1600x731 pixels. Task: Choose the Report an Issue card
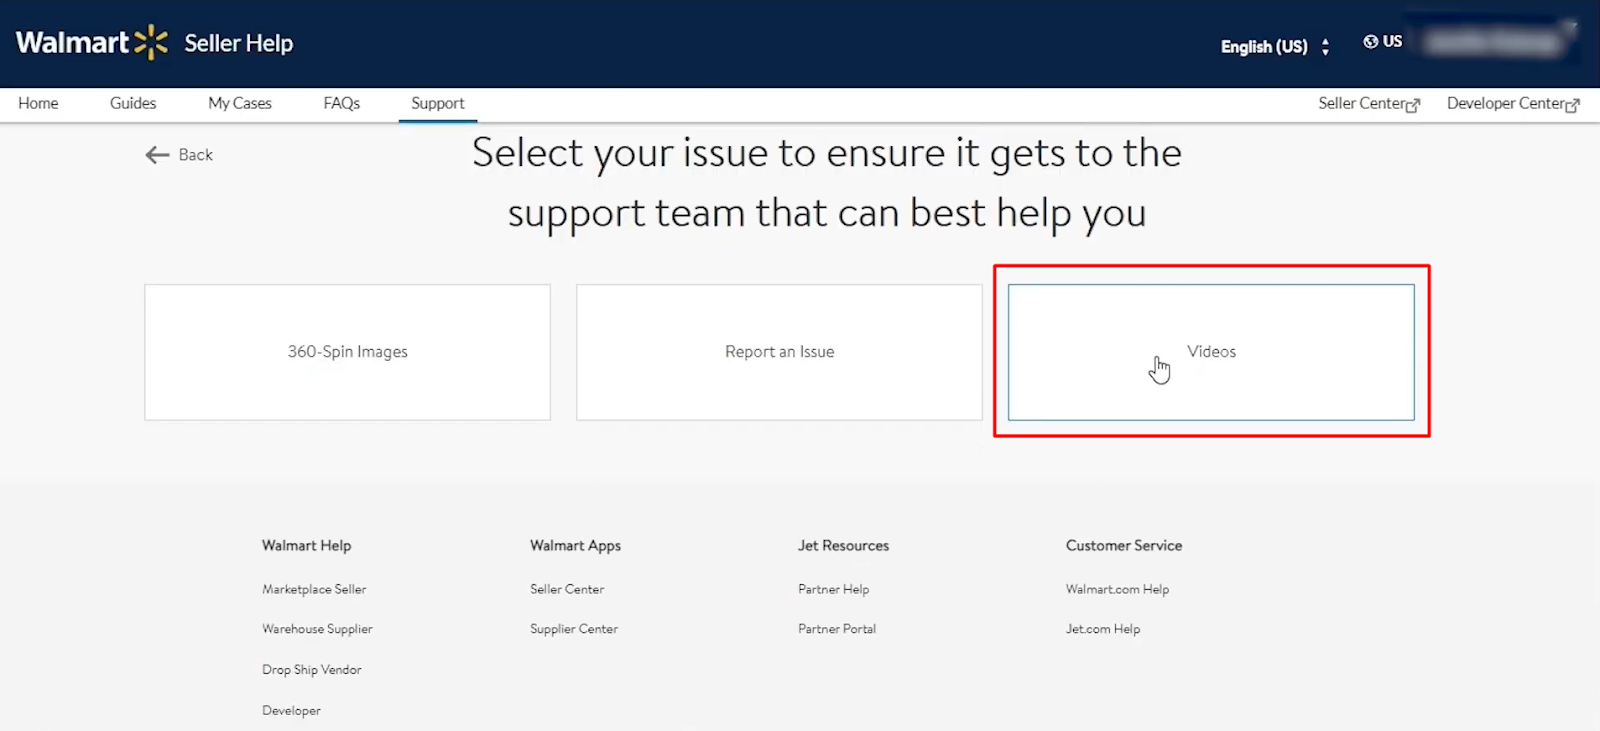pyautogui.click(x=779, y=352)
